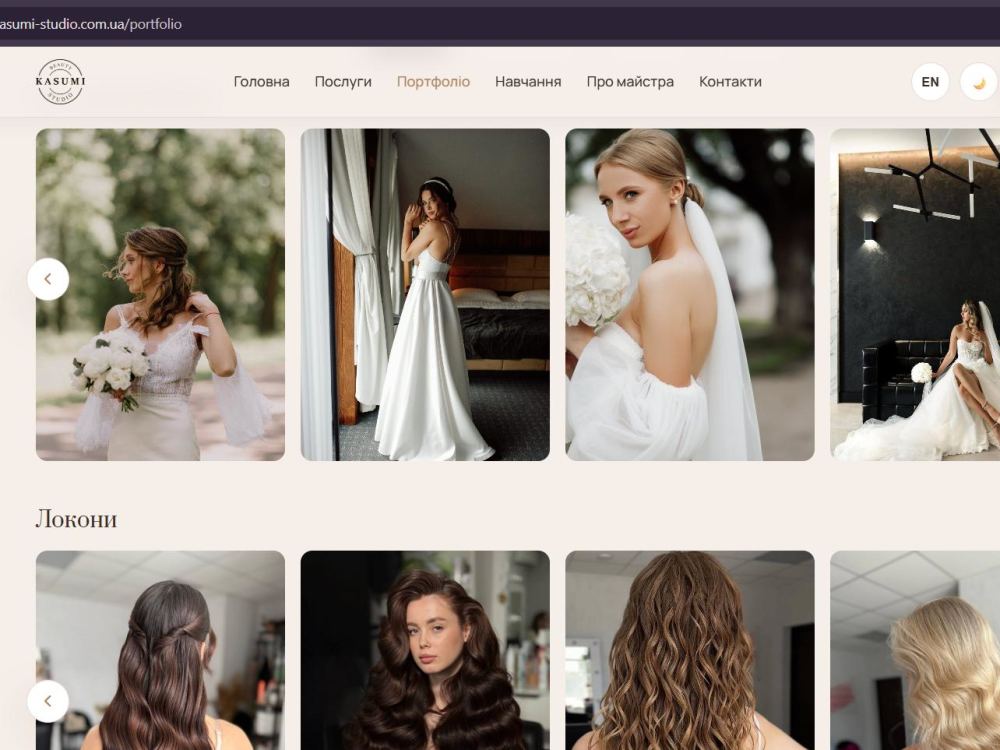1000x750 pixels.
Task: Open the Головна menu item
Action: pos(261,82)
